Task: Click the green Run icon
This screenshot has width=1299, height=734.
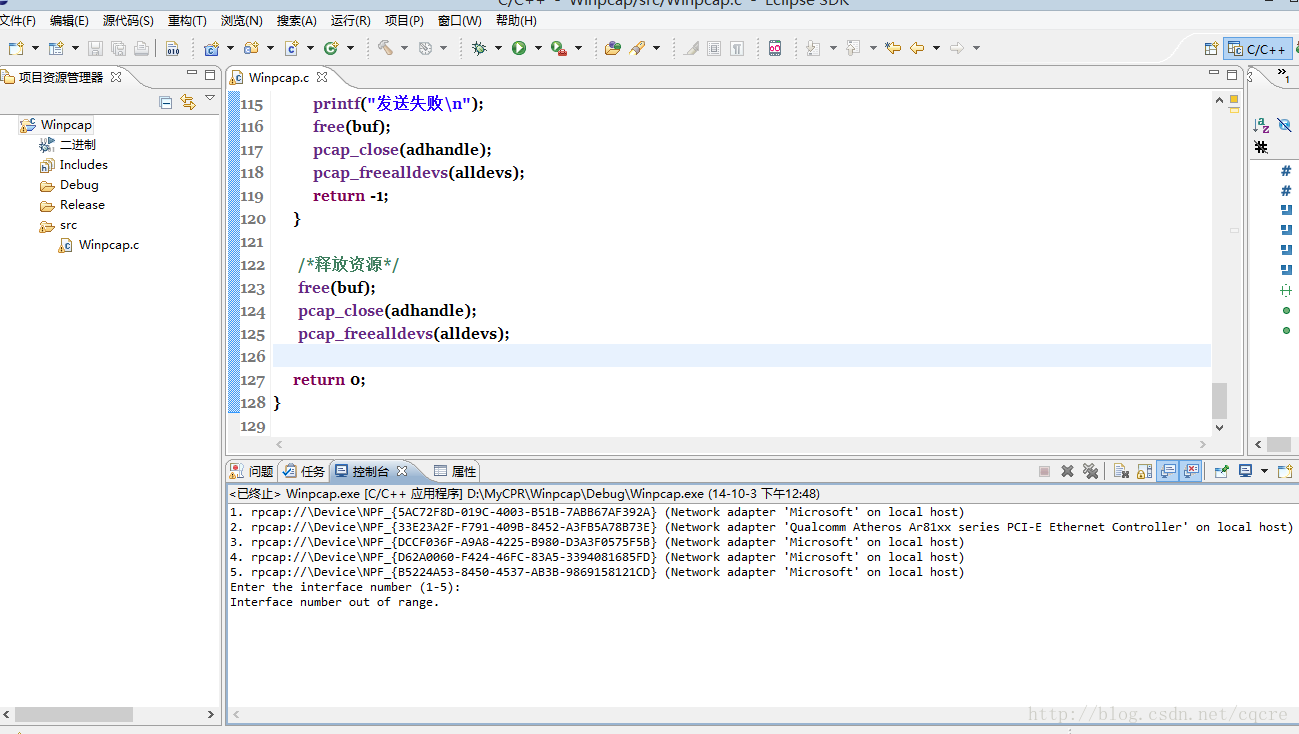Action: point(519,48)
